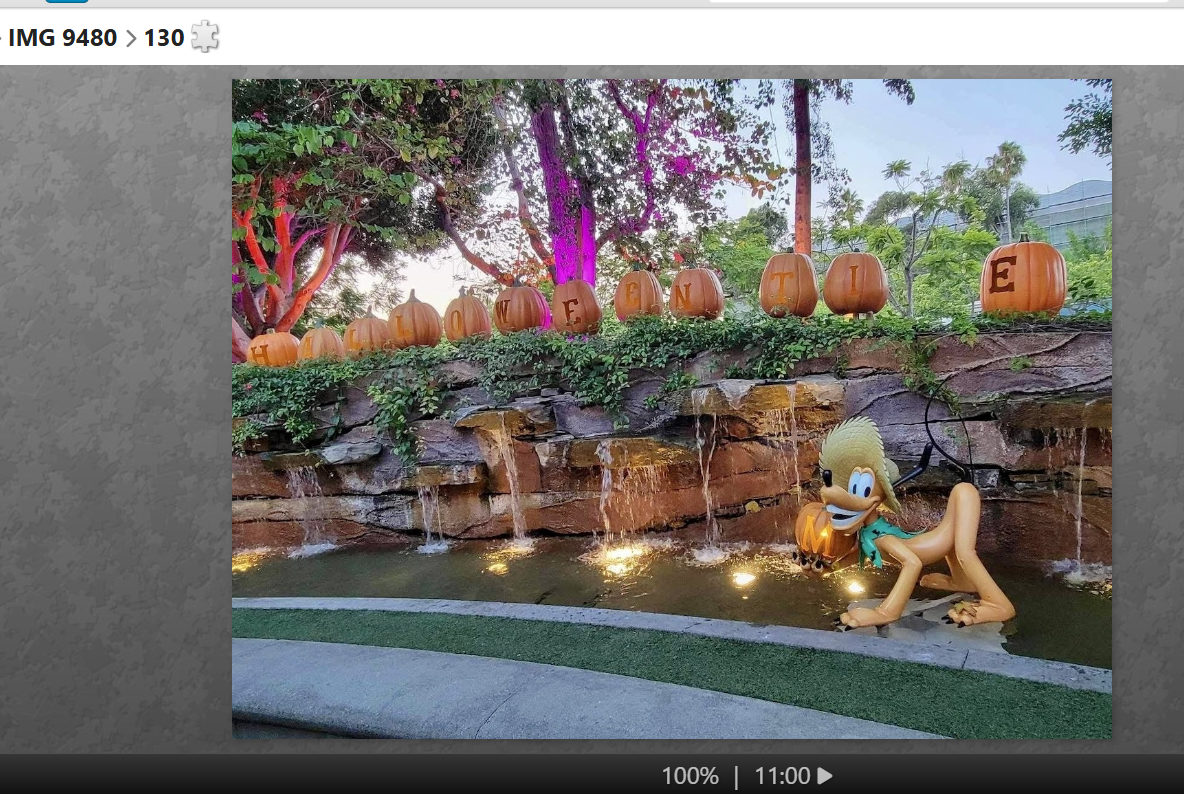
Task: Click the chevron between IMG 9480 and 130
Action: (131, 38)
